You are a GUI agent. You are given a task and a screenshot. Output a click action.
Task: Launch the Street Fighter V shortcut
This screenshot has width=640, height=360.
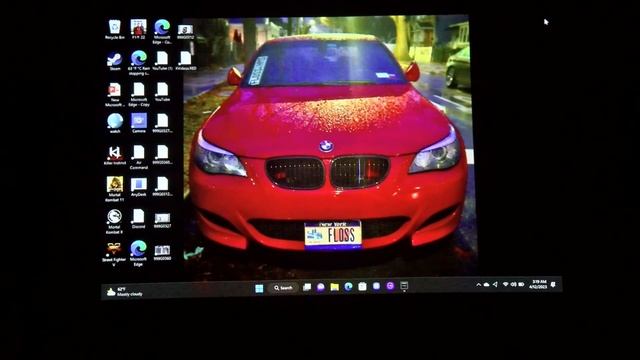(114, 253)
